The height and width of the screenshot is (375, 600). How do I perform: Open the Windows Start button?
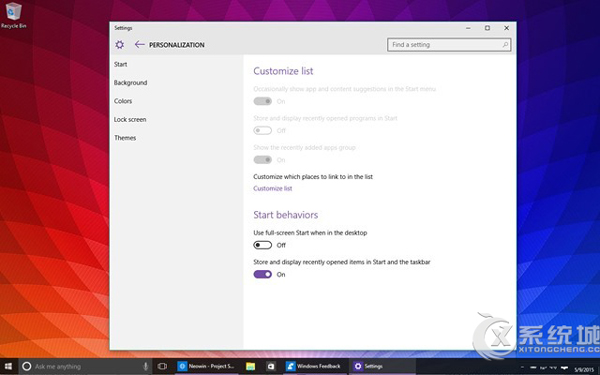[8, 366]
